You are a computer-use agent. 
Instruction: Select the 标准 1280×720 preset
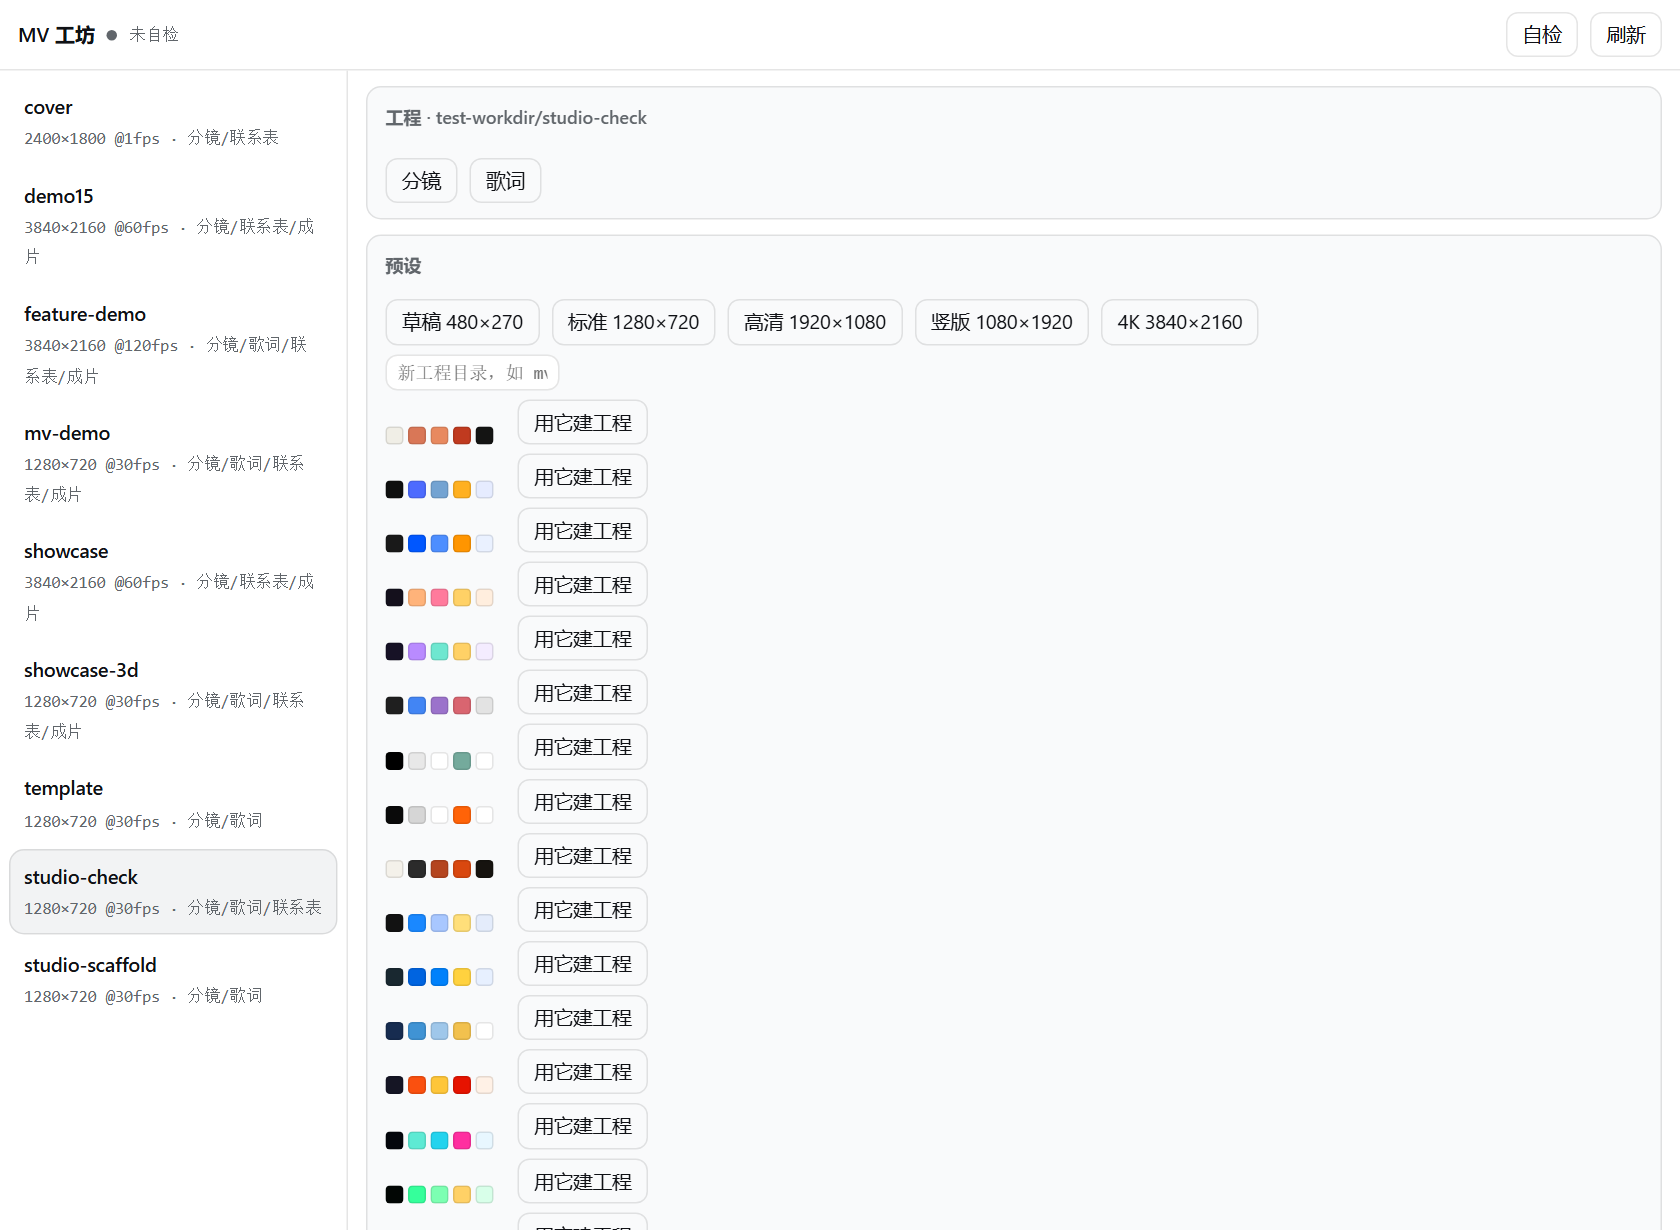click(633, 322)
